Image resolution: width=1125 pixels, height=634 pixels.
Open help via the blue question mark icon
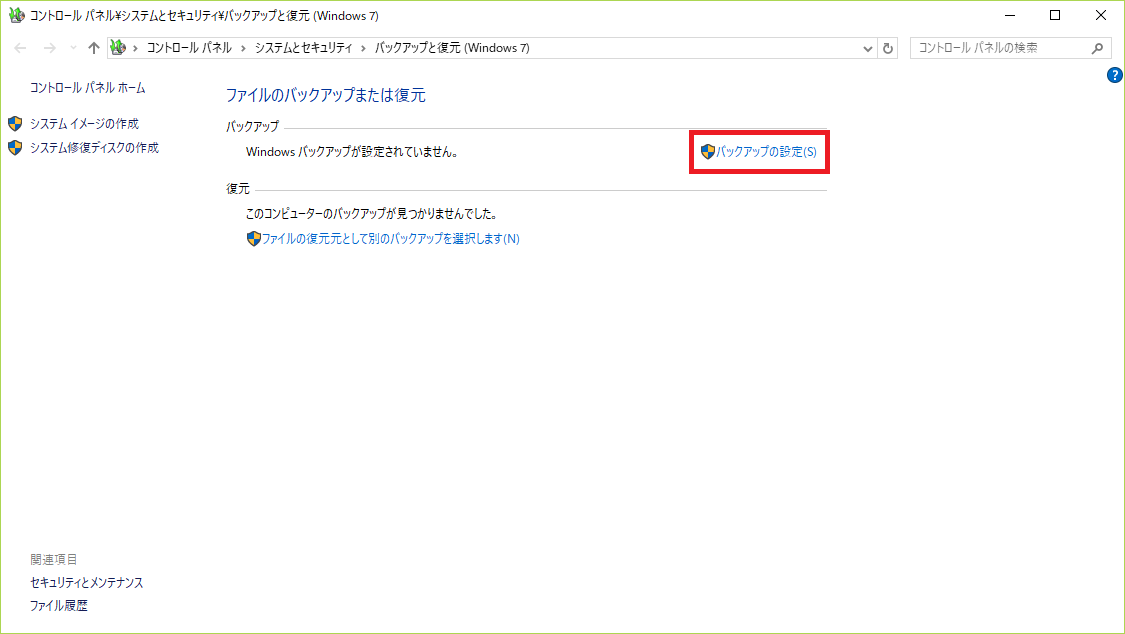[1114, 75]
